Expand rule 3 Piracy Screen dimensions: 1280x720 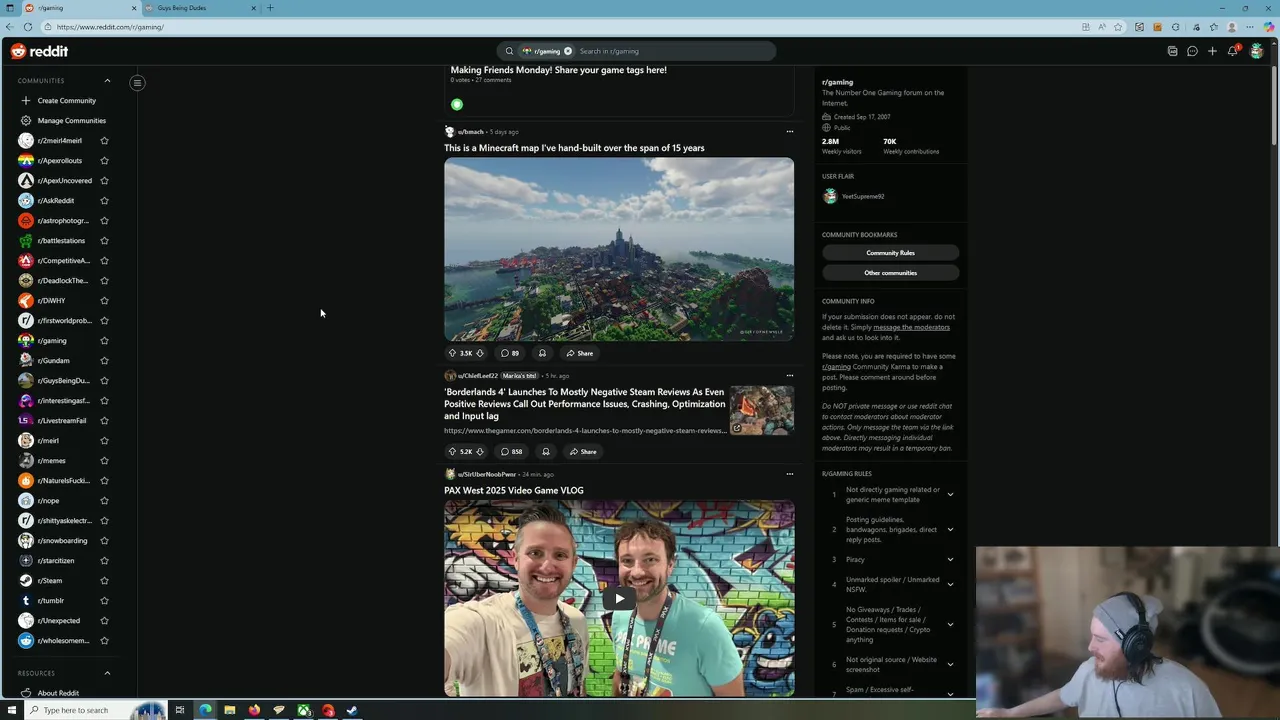pyautogui.click(x=950, y=559)
